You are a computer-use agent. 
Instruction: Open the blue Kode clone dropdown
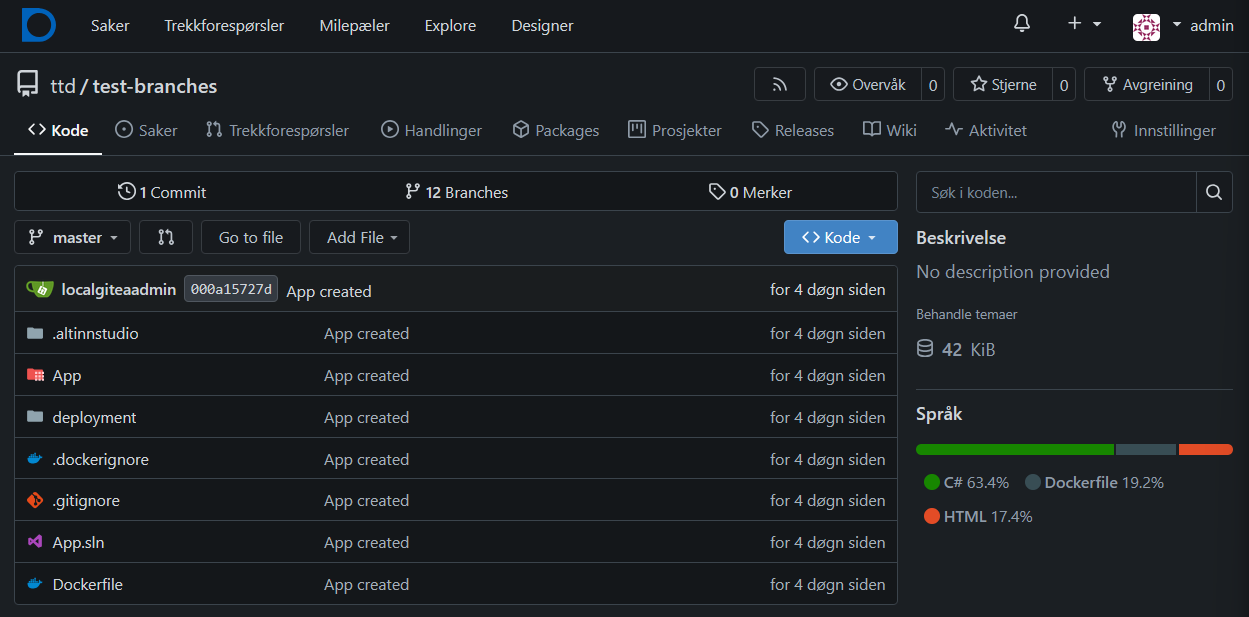pos(840,238)
